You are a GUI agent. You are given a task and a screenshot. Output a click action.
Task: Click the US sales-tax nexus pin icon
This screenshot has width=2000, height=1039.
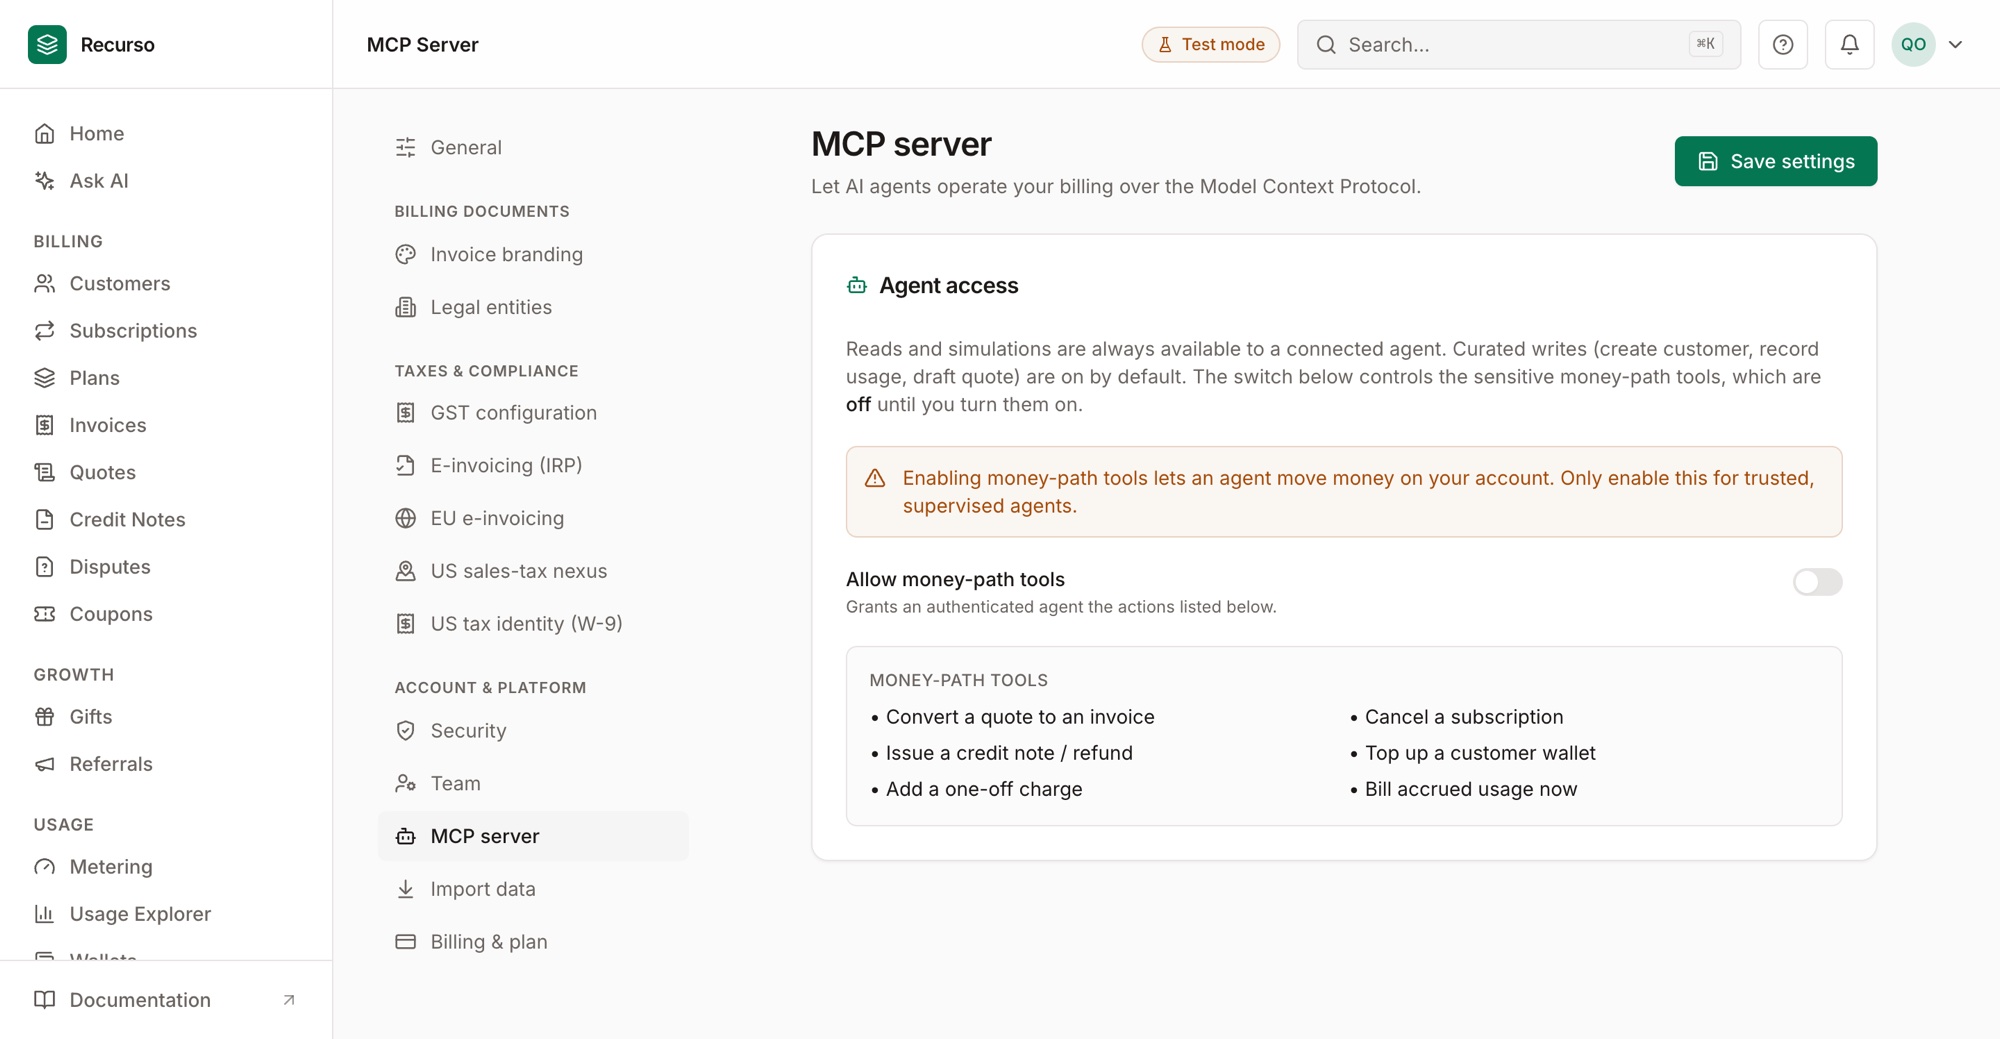point(405,571)
